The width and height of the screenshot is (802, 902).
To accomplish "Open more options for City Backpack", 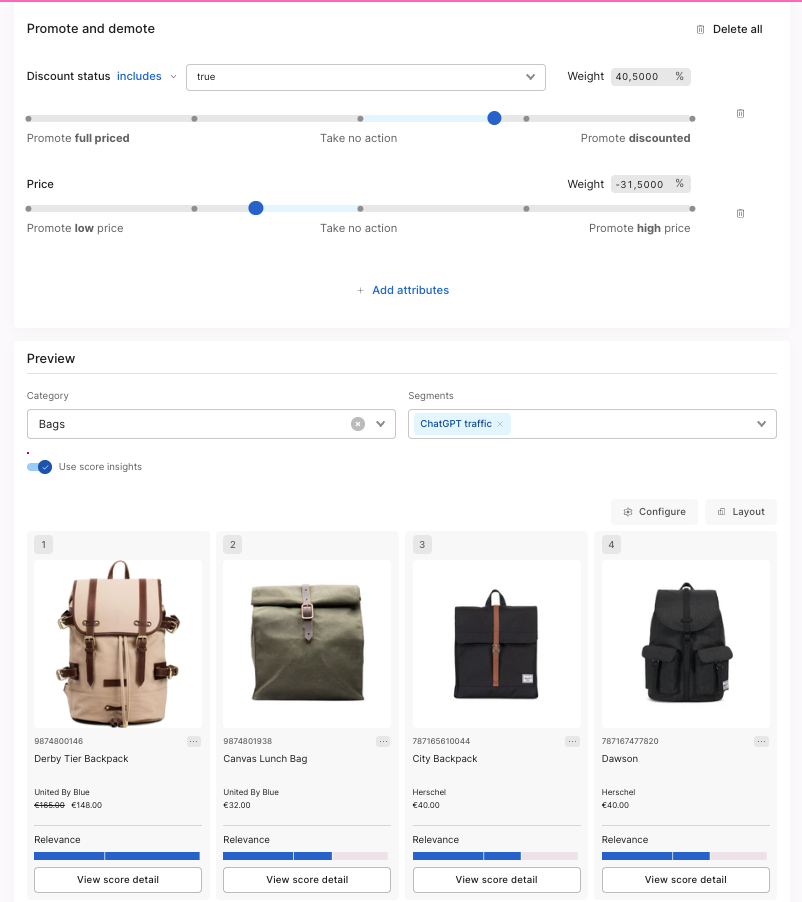I will point(572,741).
